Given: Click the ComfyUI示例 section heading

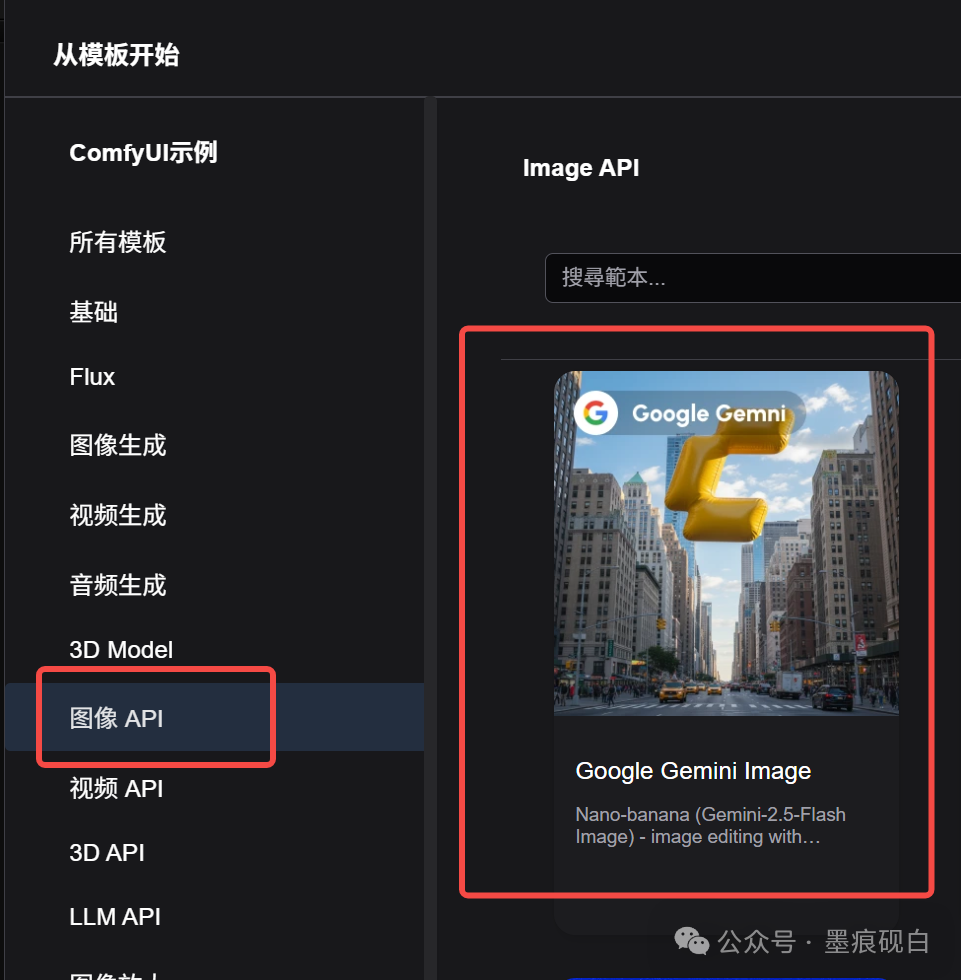Looking at the screenshot, I should (143, 152).
